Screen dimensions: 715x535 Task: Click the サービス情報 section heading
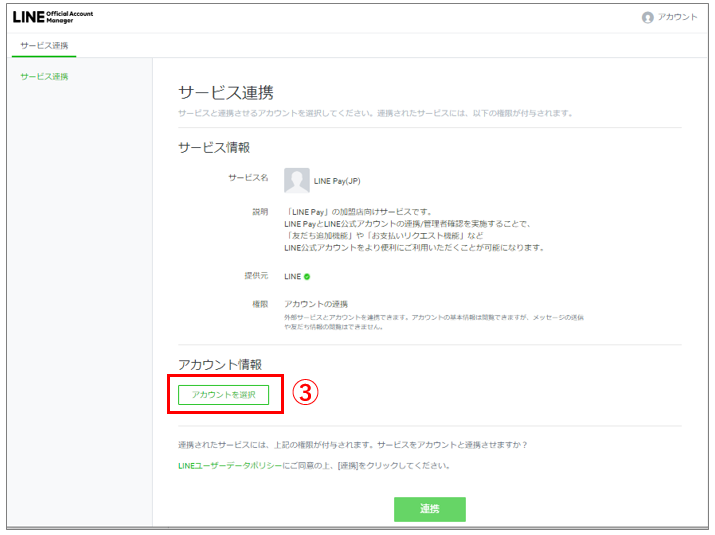click(x=214, y=147)
